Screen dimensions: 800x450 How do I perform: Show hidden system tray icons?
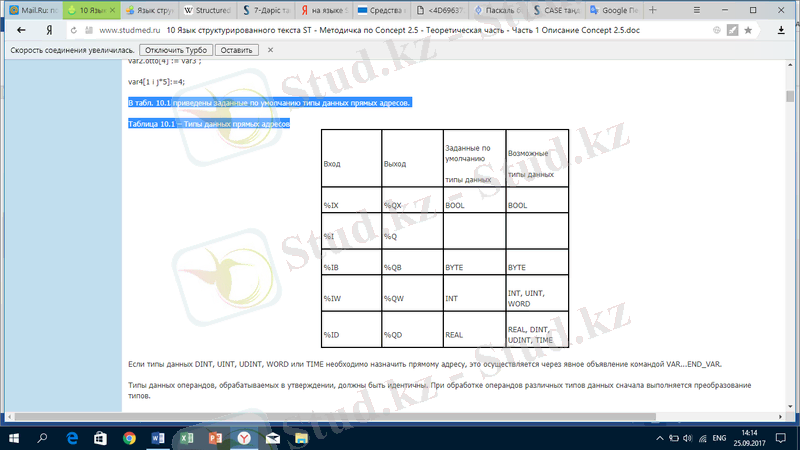[x=660, y=438]
